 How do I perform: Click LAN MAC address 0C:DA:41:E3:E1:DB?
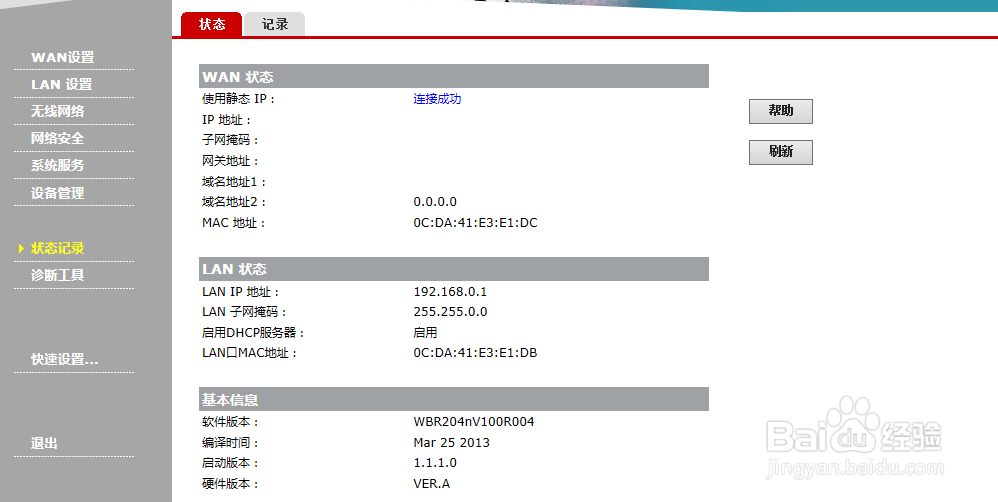click(x=475, y=352)
